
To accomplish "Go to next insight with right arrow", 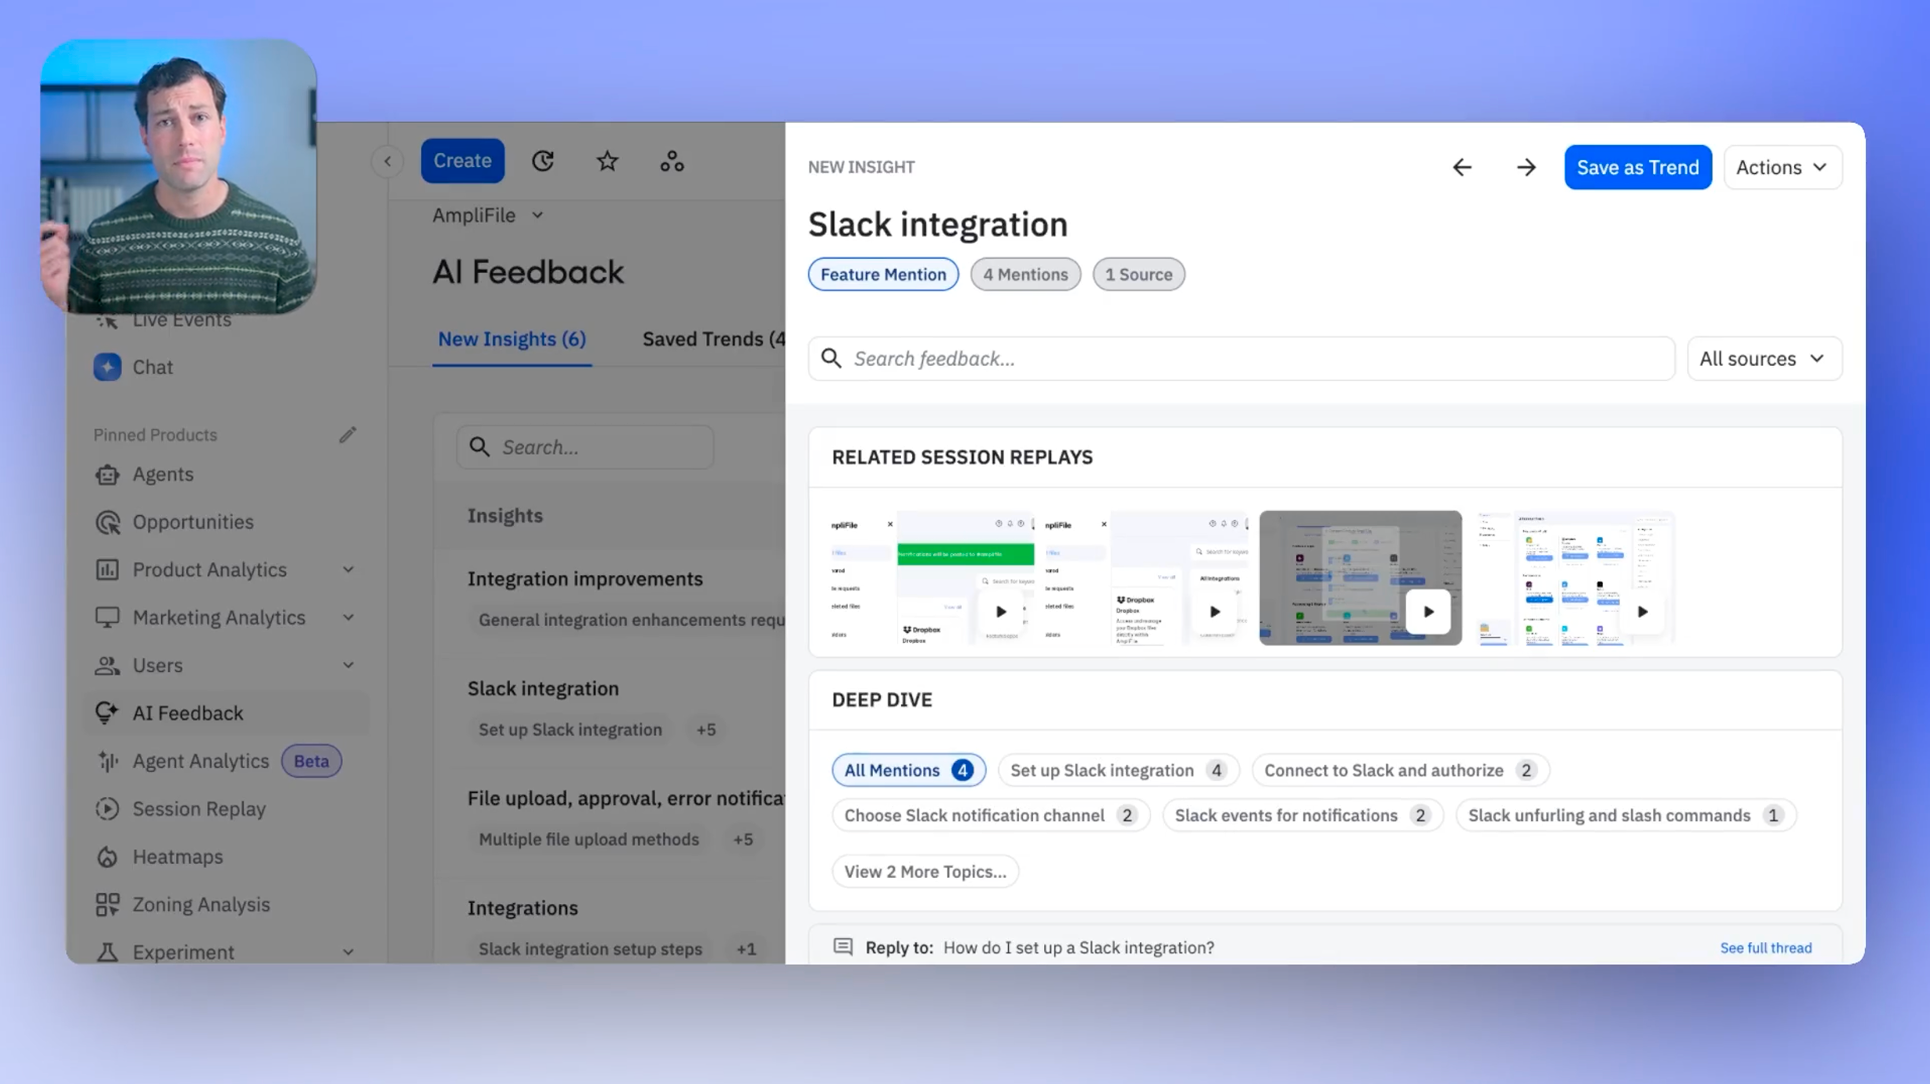I will tap(1526, 167).
